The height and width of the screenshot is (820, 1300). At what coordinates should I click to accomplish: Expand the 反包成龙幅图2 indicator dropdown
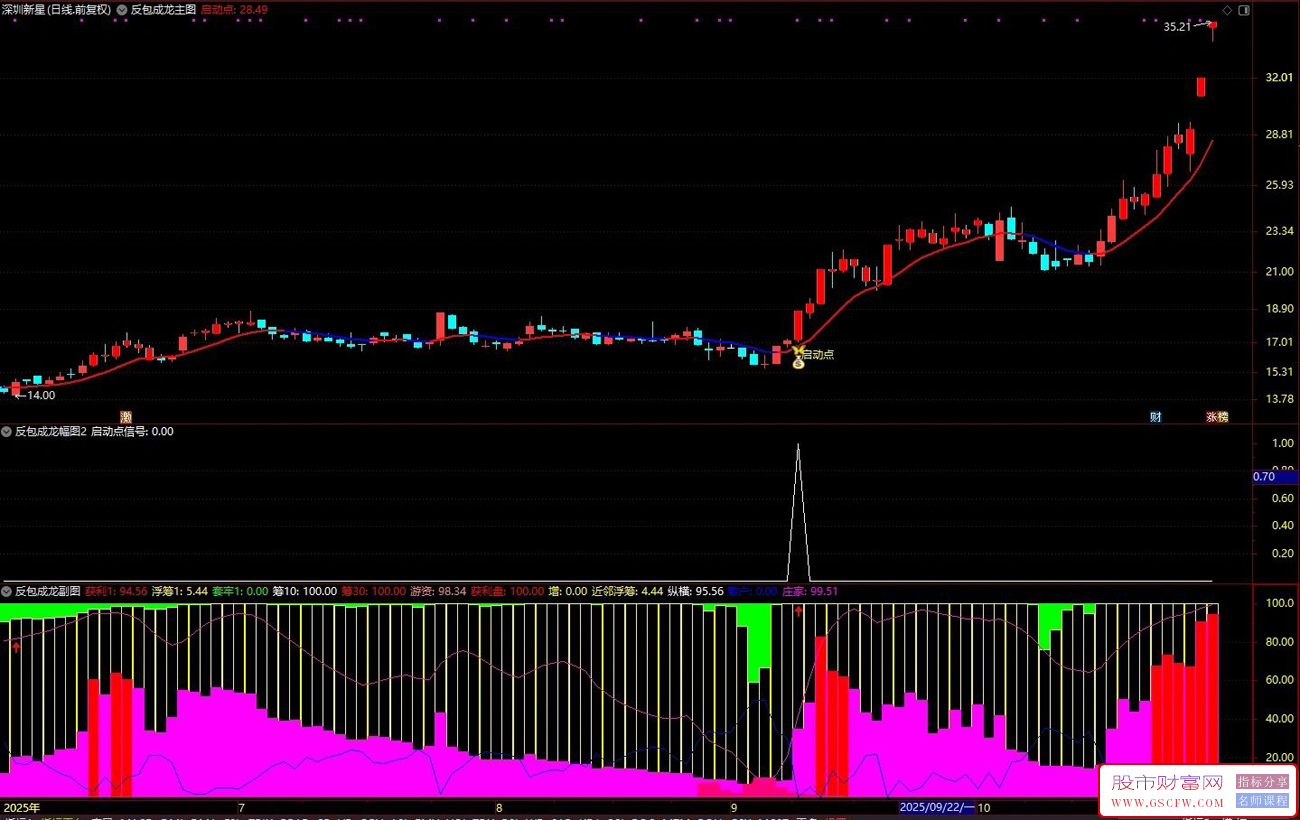click(x=6, y=432)
